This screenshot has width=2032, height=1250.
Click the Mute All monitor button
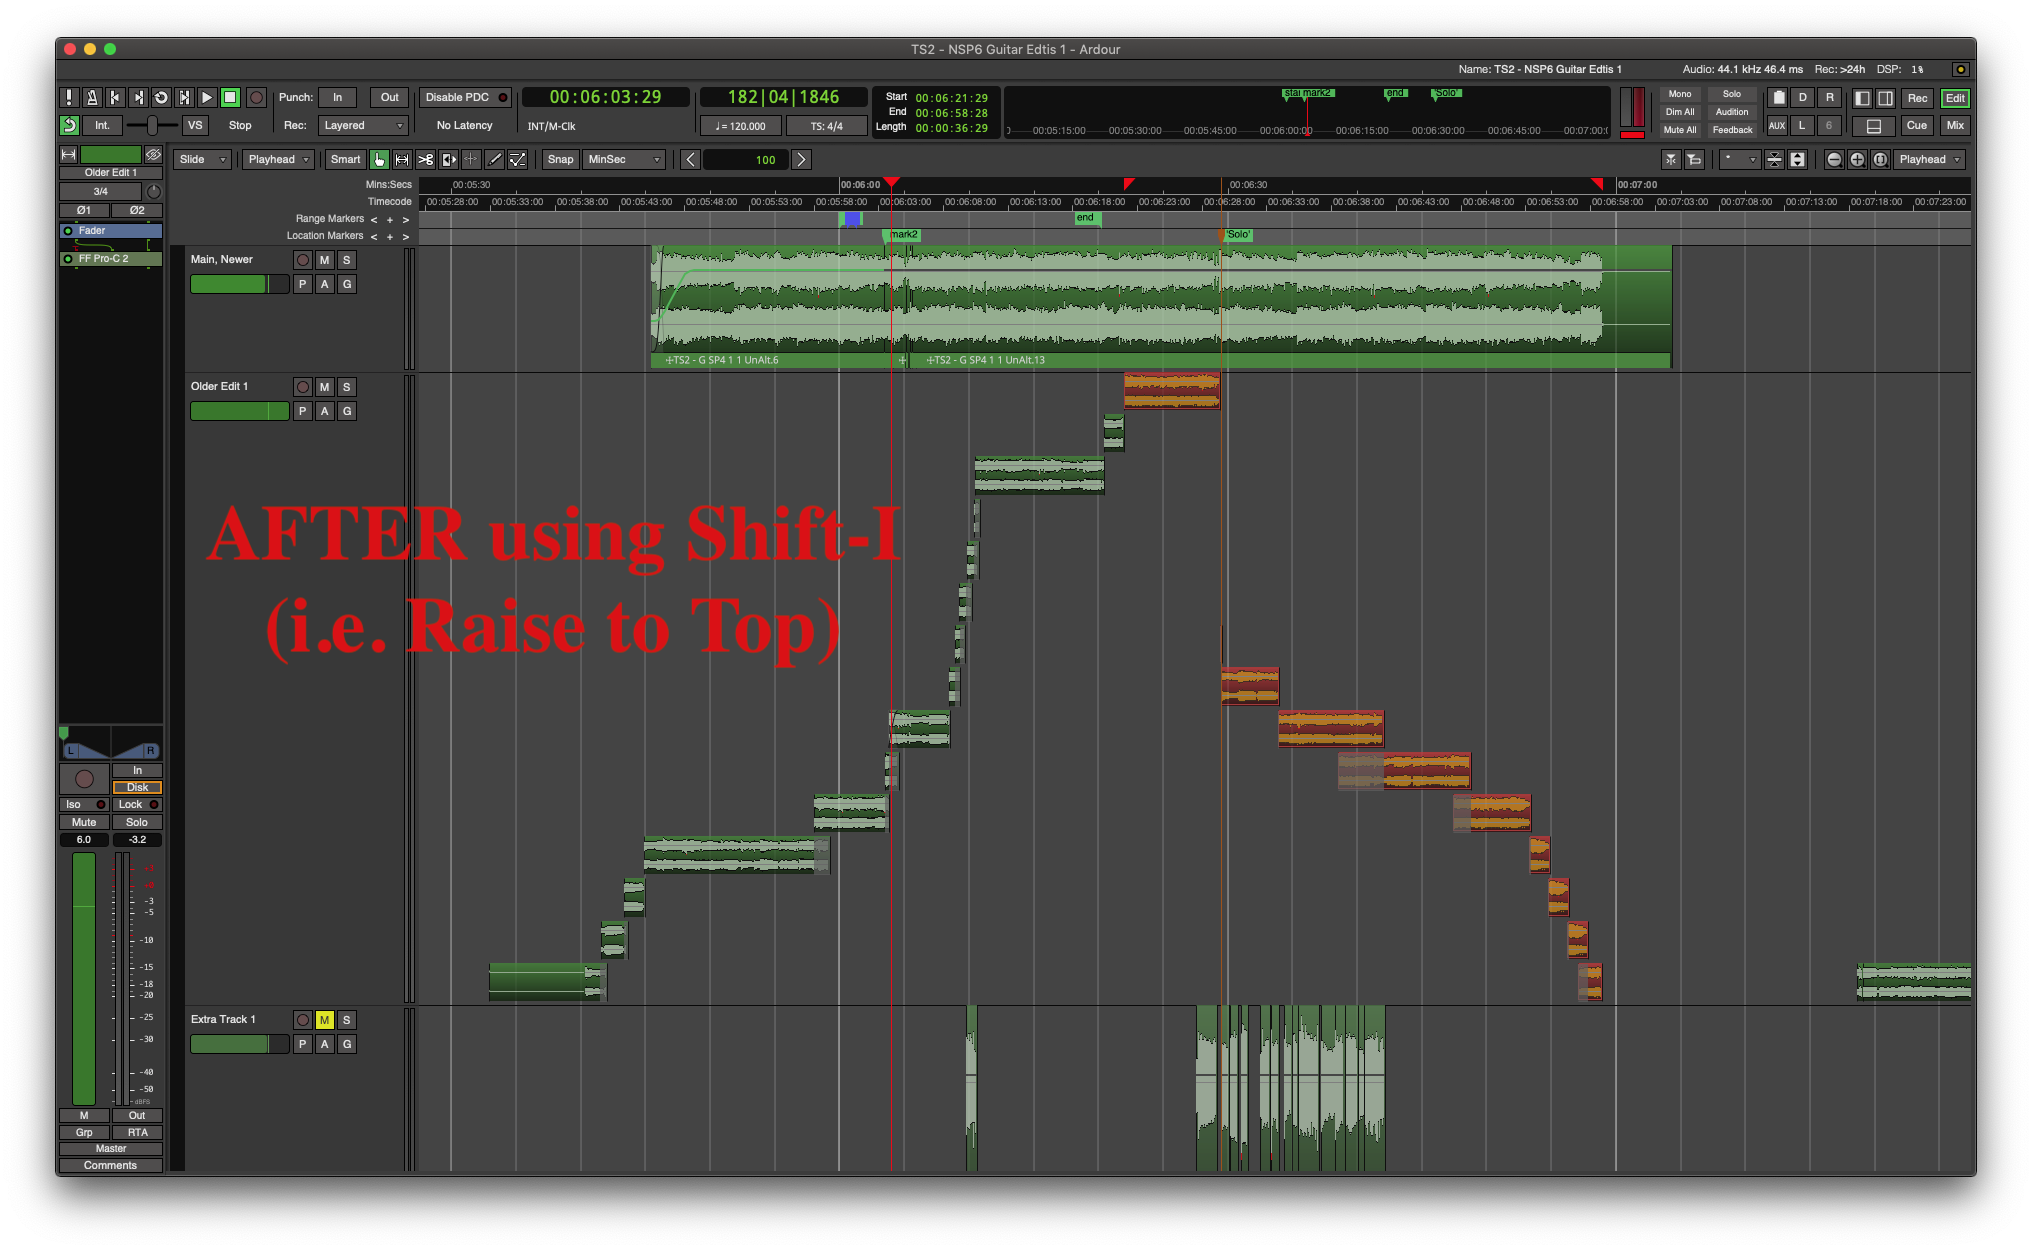click(1679, 130)
